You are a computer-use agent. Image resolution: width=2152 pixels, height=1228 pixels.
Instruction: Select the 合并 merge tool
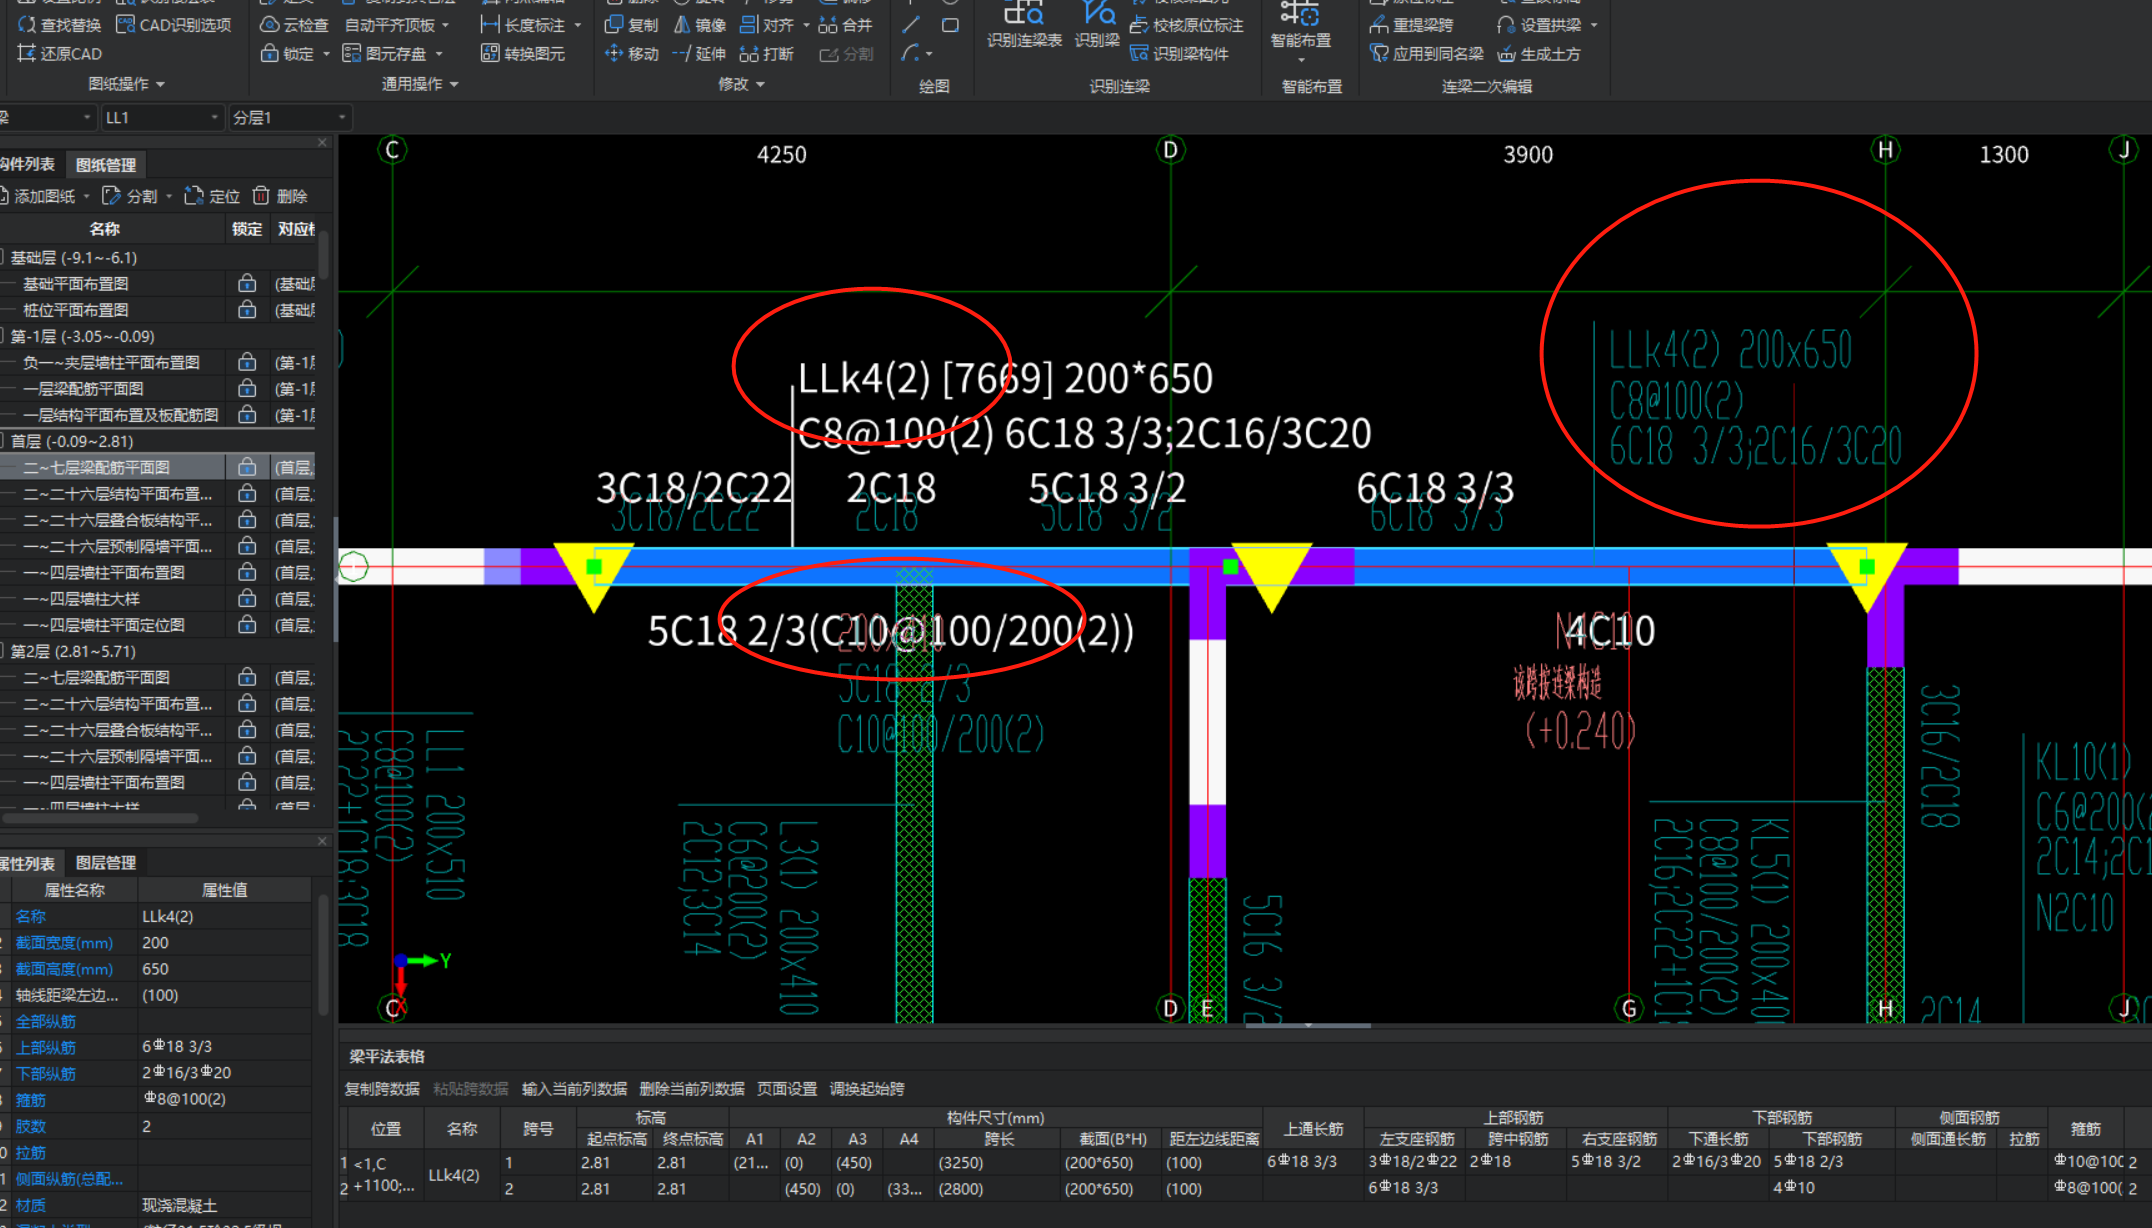tap(846, 25)
